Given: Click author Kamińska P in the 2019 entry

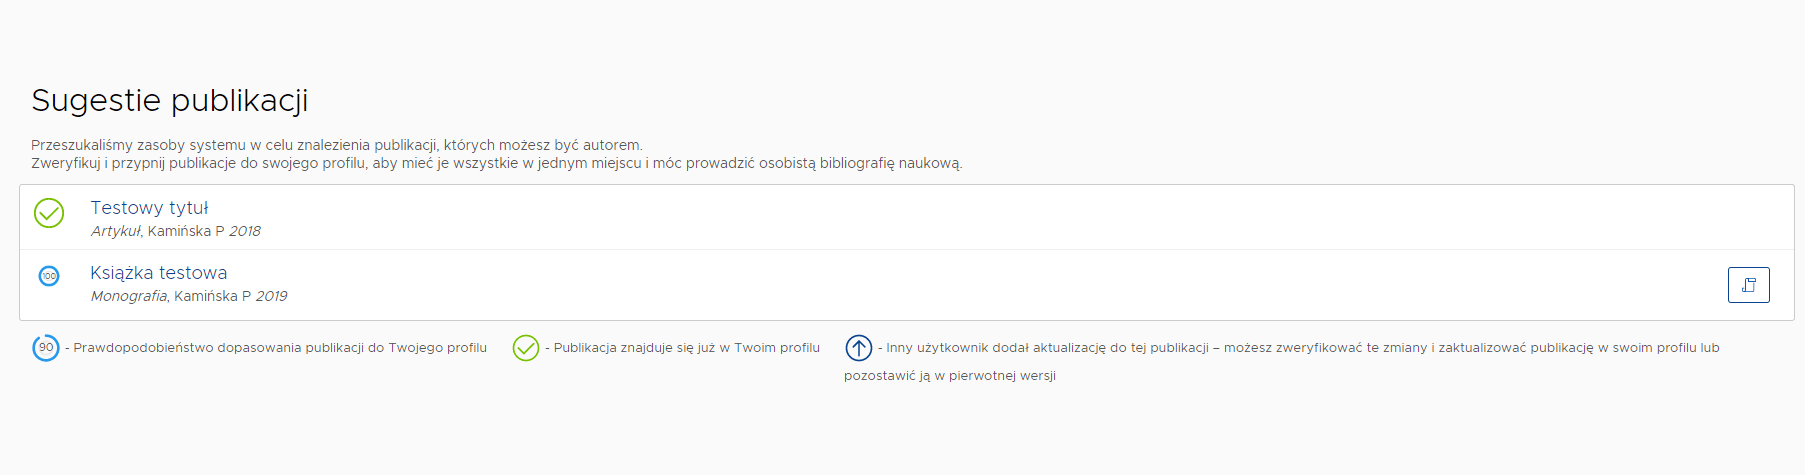Looking at the screenshot, I should coord(212,296).
